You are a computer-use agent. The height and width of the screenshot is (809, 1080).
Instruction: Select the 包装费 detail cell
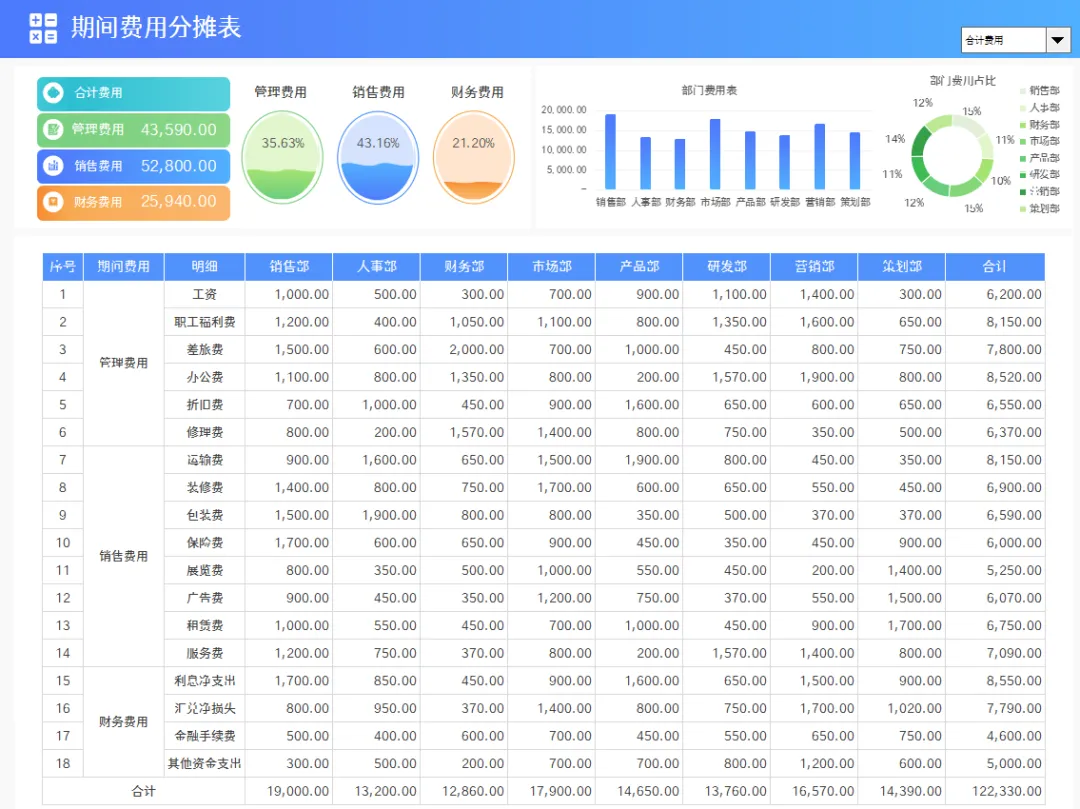point(205,515)
